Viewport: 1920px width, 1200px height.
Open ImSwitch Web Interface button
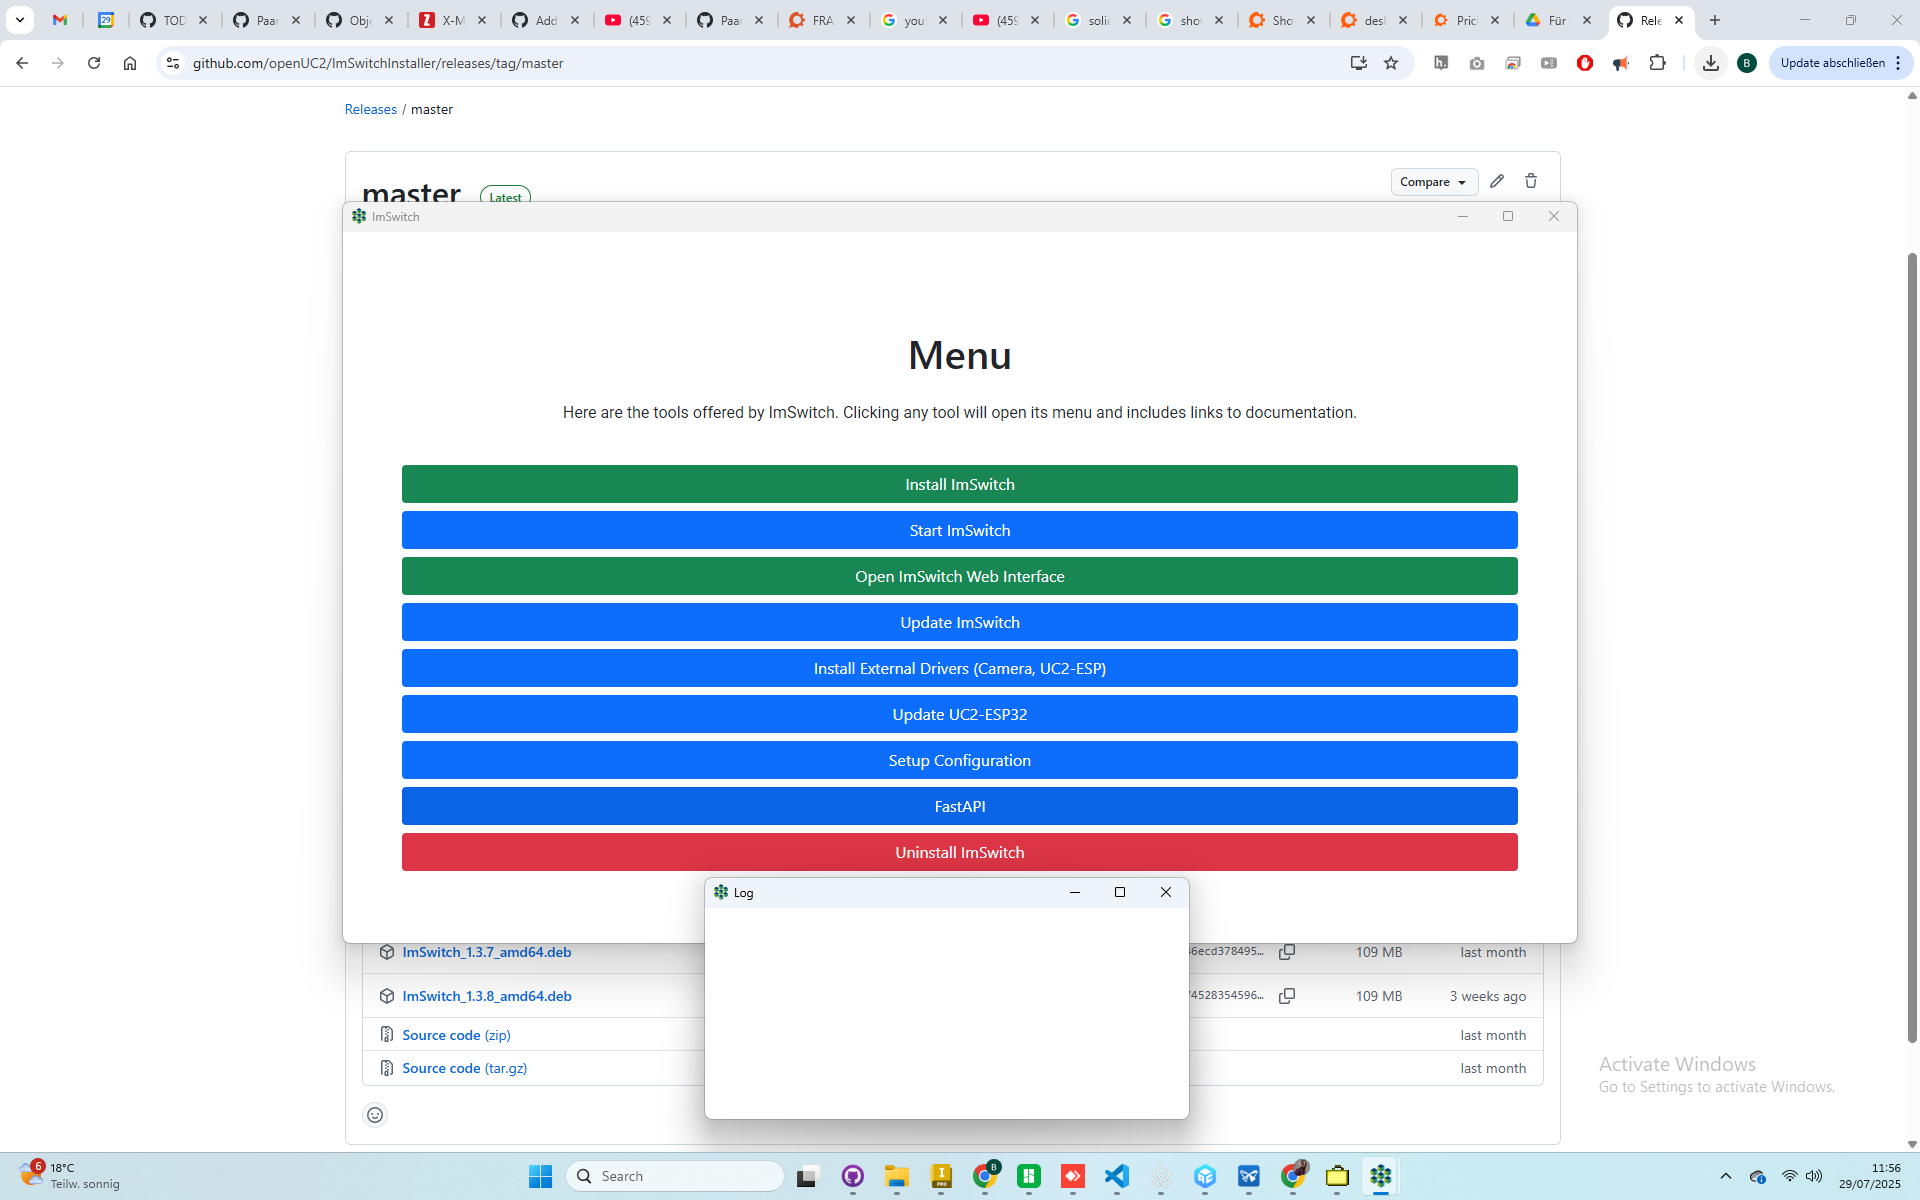(x=959, y=576)
